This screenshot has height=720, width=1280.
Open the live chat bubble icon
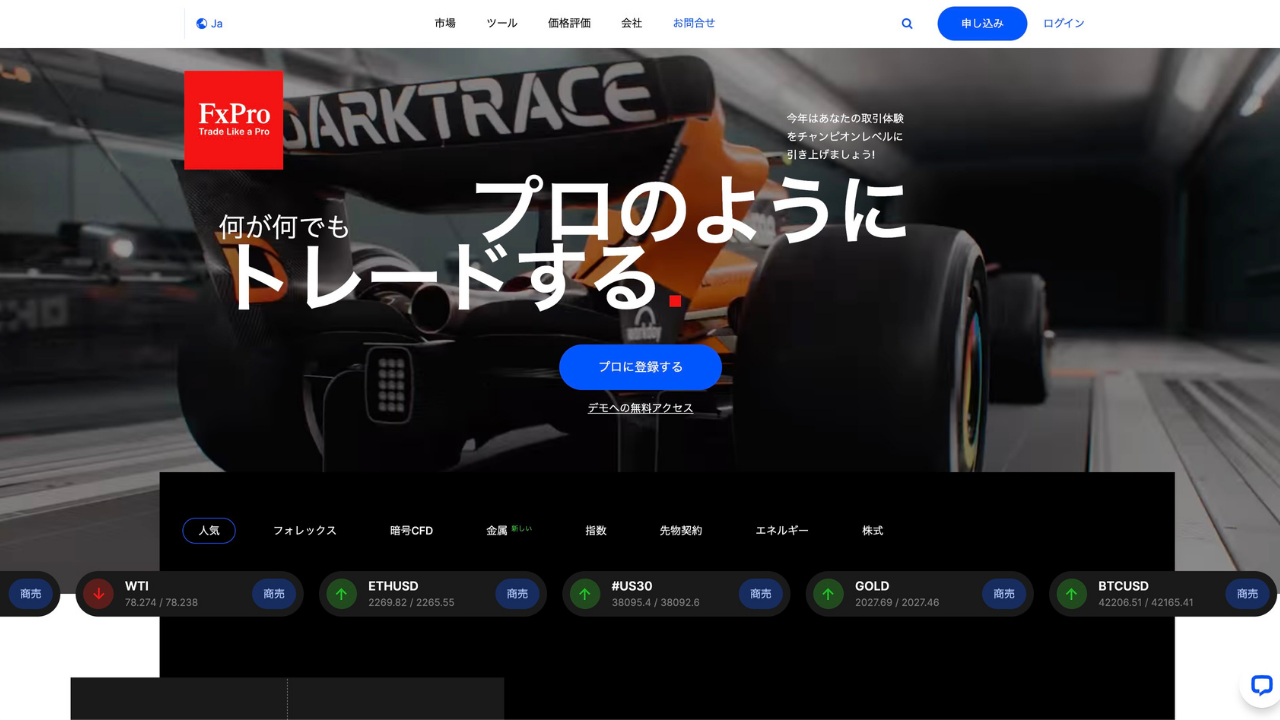pyautogui.click(x=1261, y=685)
